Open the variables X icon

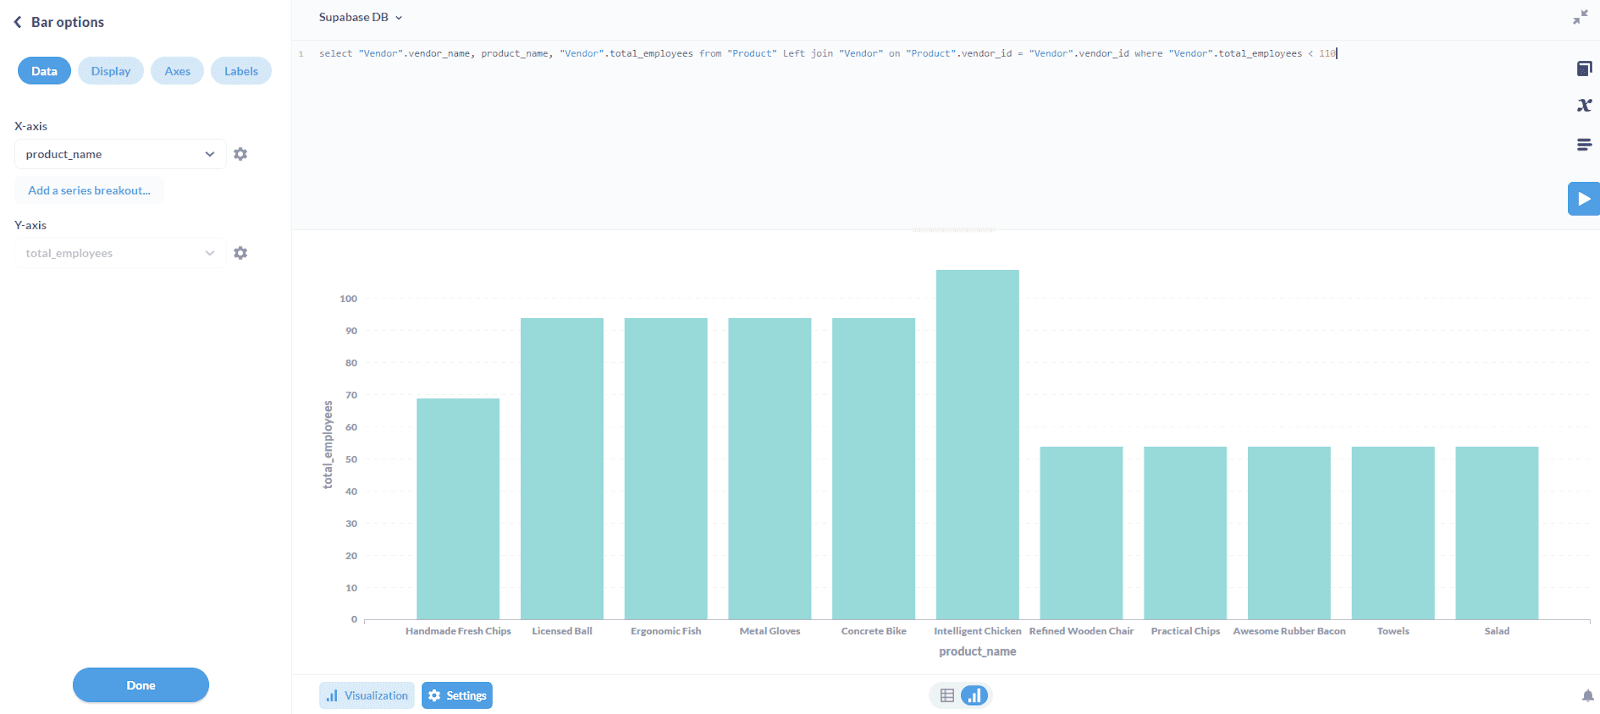click(1584, 105)
